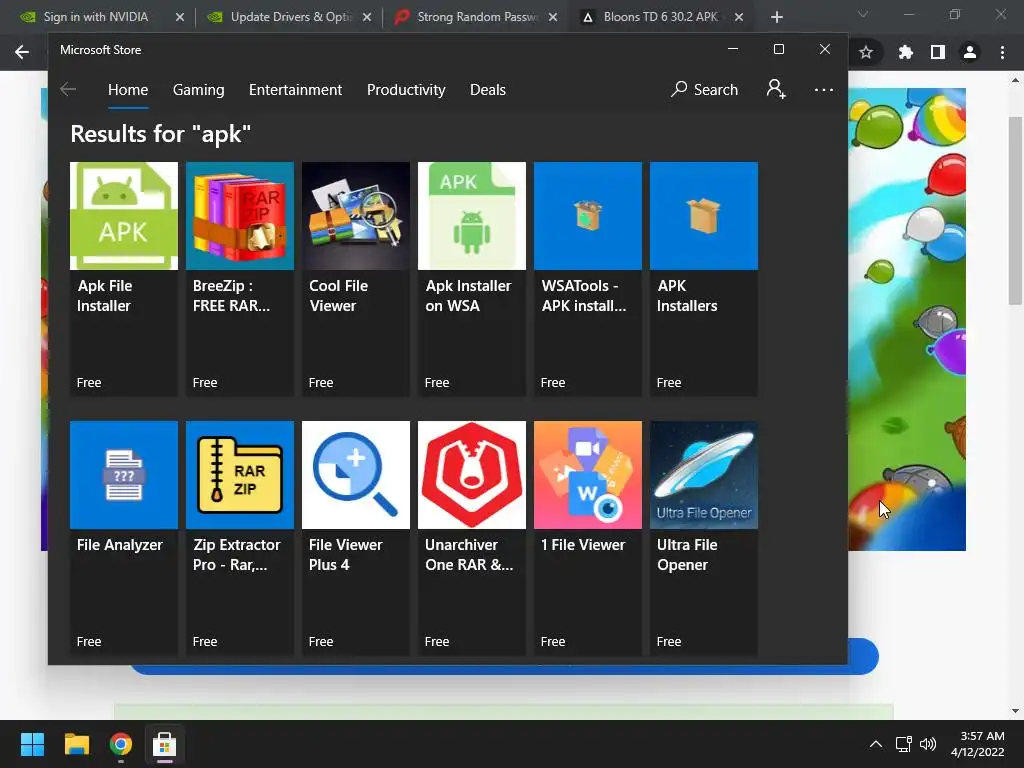The image size is (1024, 768).
Task: Open the 1 File Viewer app icon
Action: (588, 475)
